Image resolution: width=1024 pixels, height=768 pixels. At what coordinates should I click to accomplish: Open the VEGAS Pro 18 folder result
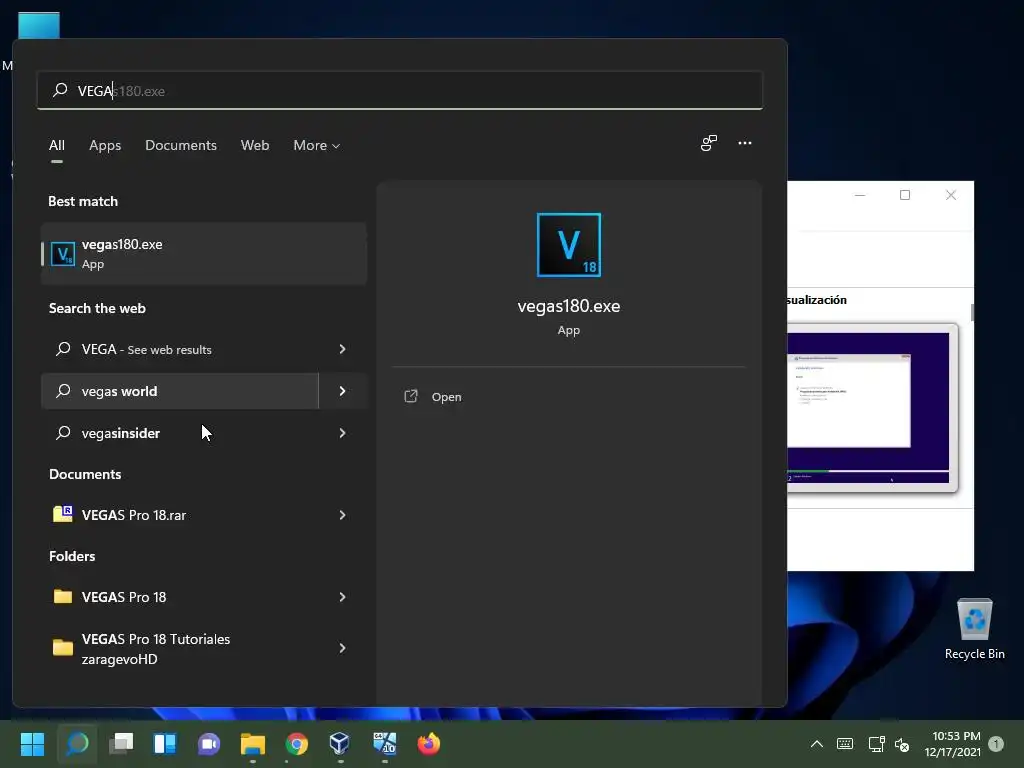[x=180, y=597]
